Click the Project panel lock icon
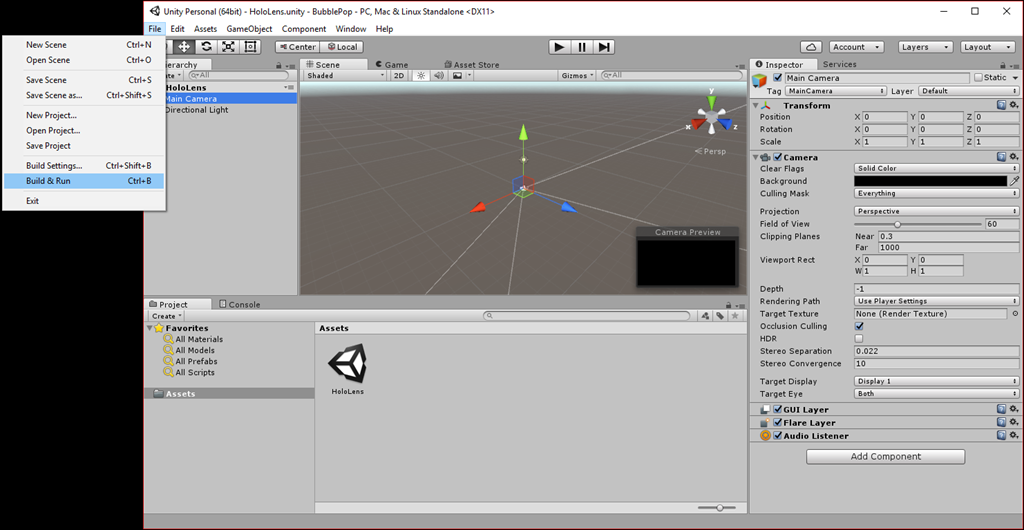The image size is (1024, 530). click(x=729, y=305)
